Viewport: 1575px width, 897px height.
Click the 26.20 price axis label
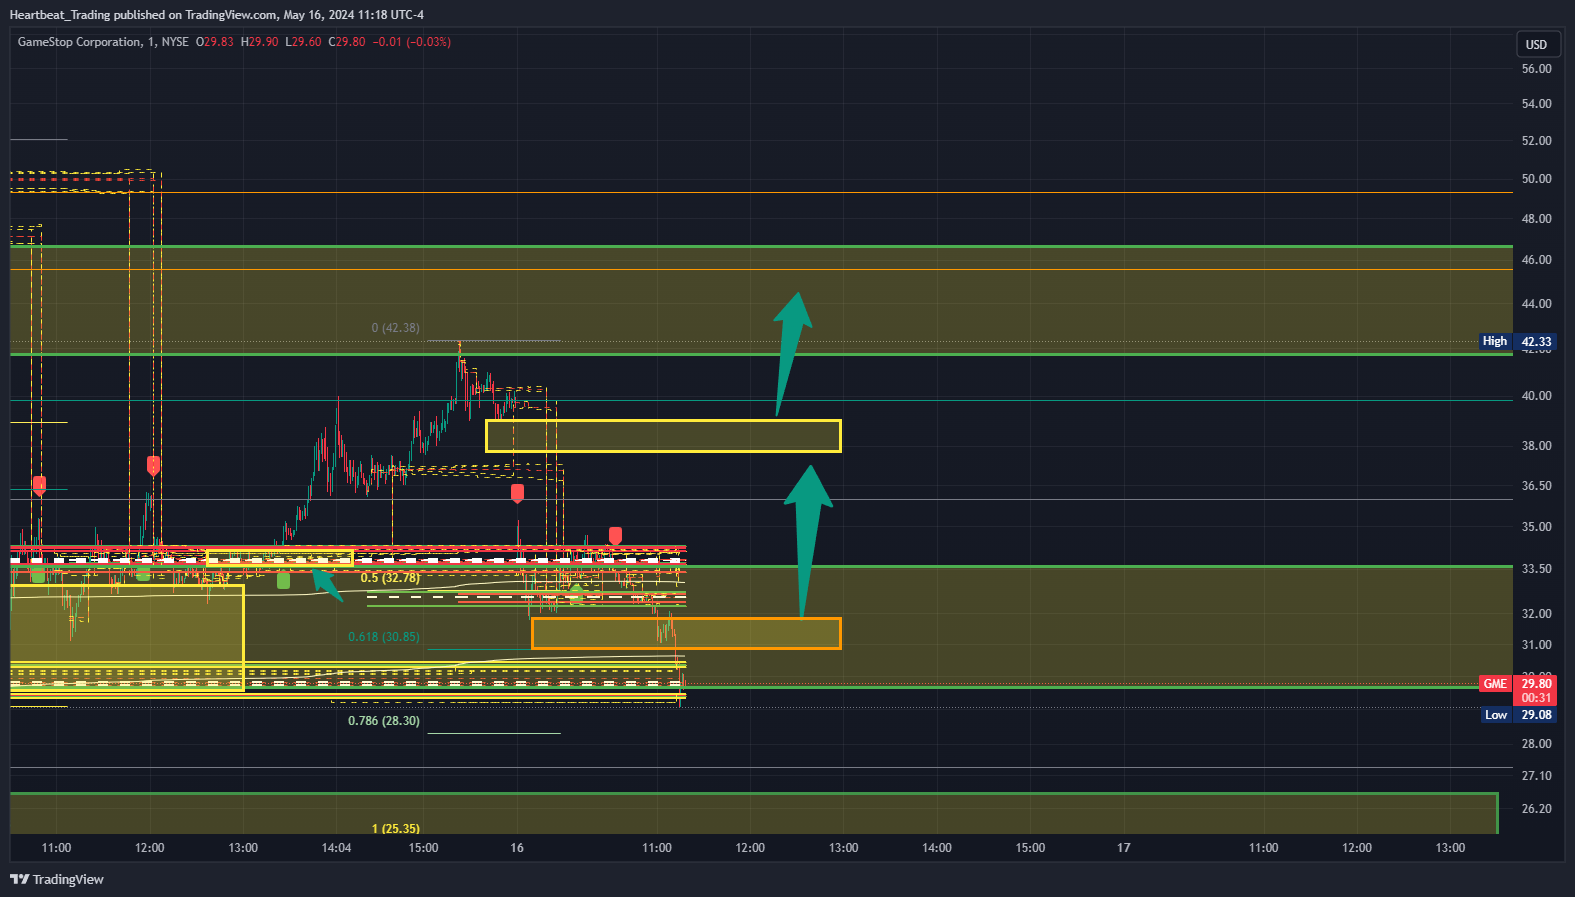tap(1536, 809)
